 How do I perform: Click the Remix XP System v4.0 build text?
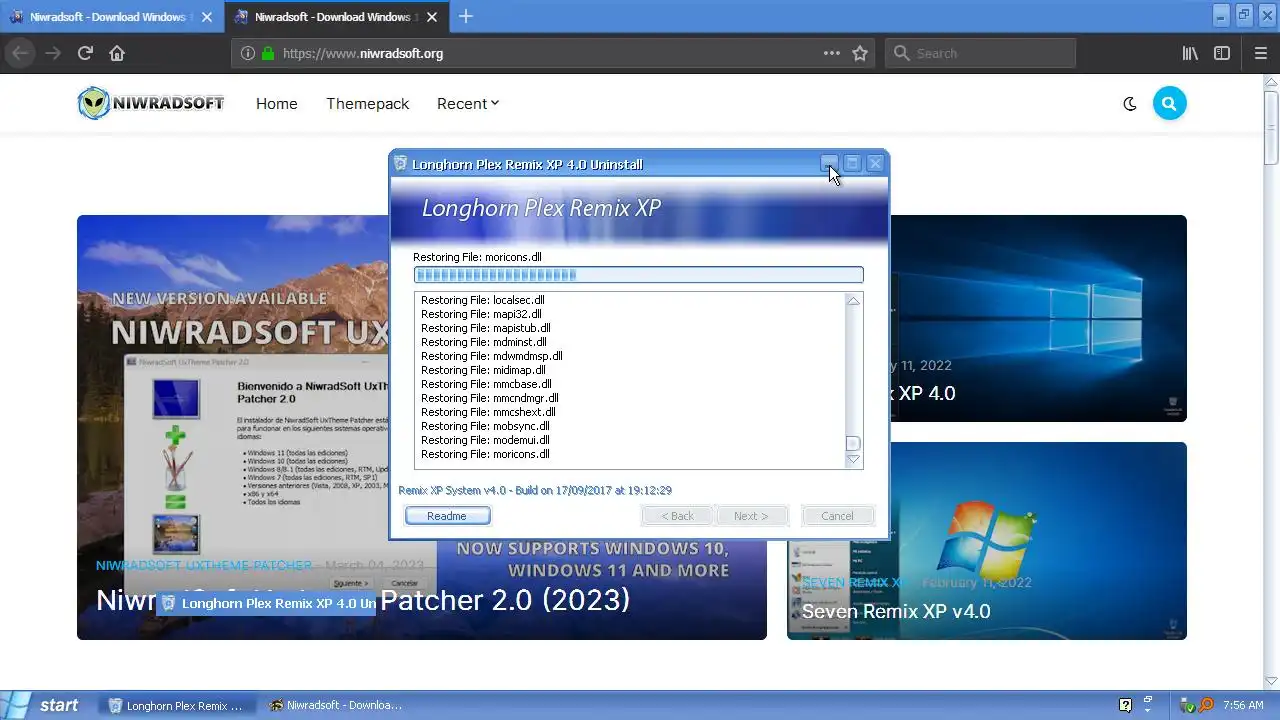[x=535, y=490]
